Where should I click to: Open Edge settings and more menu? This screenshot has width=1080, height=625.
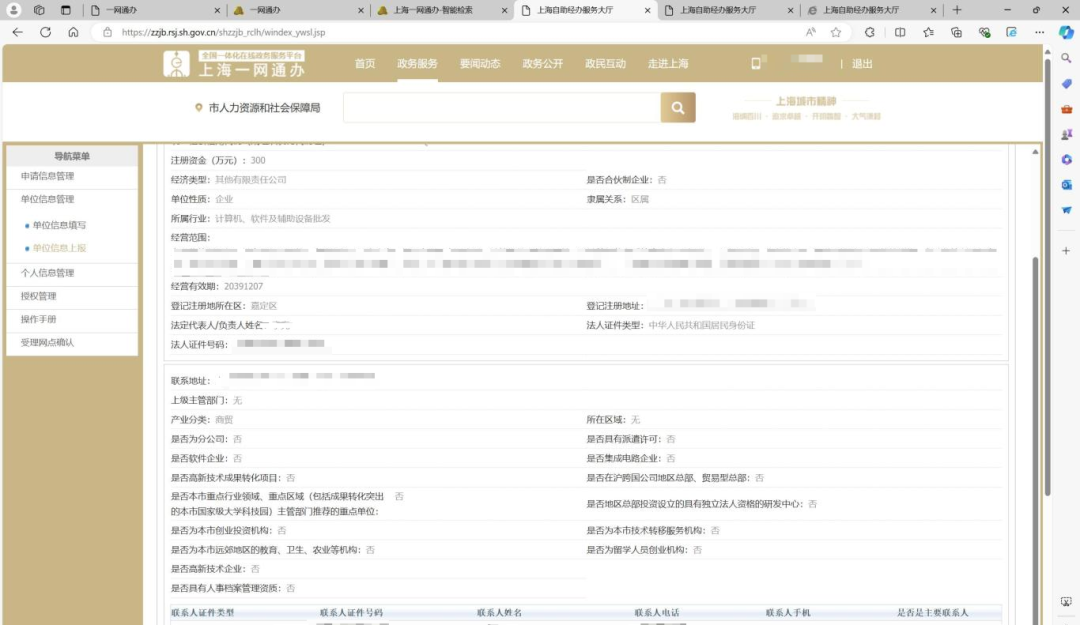coord(1038,32)
